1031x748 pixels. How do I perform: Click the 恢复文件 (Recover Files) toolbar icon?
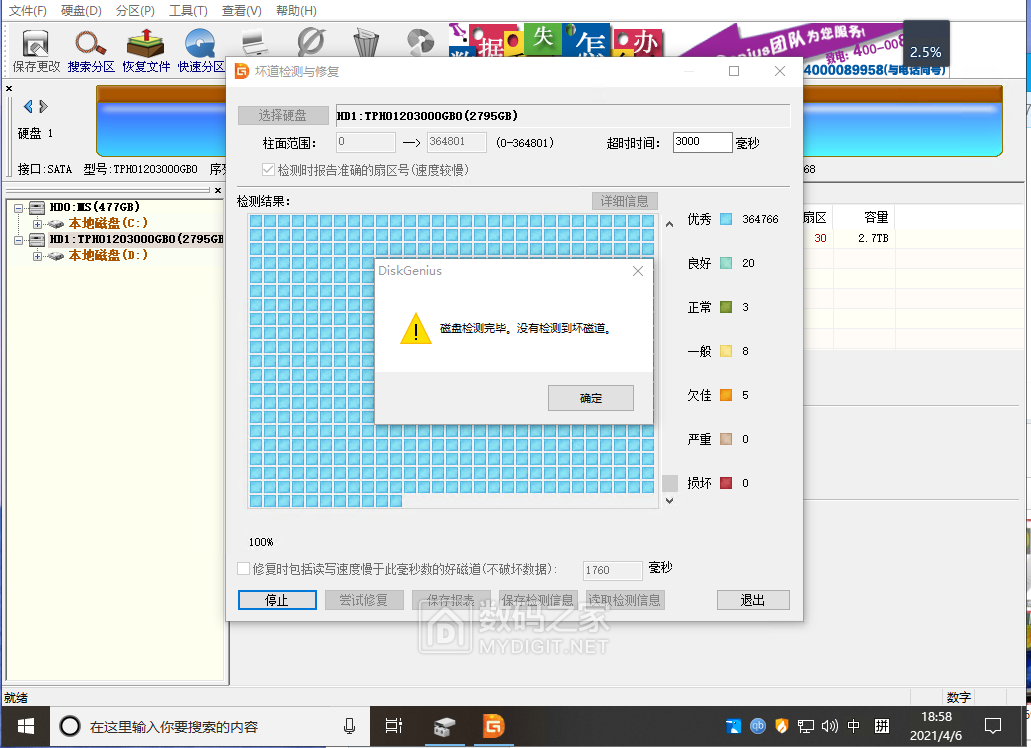pyautogui.click(x=146, y=49)
